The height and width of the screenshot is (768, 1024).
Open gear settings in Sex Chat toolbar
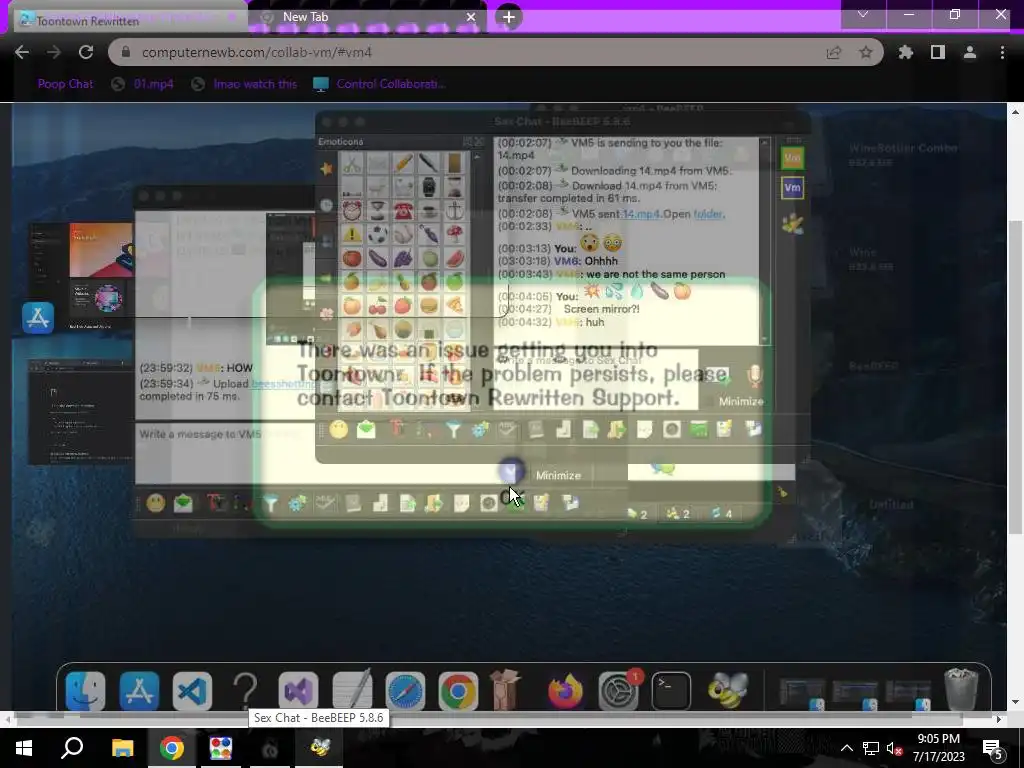480,429
